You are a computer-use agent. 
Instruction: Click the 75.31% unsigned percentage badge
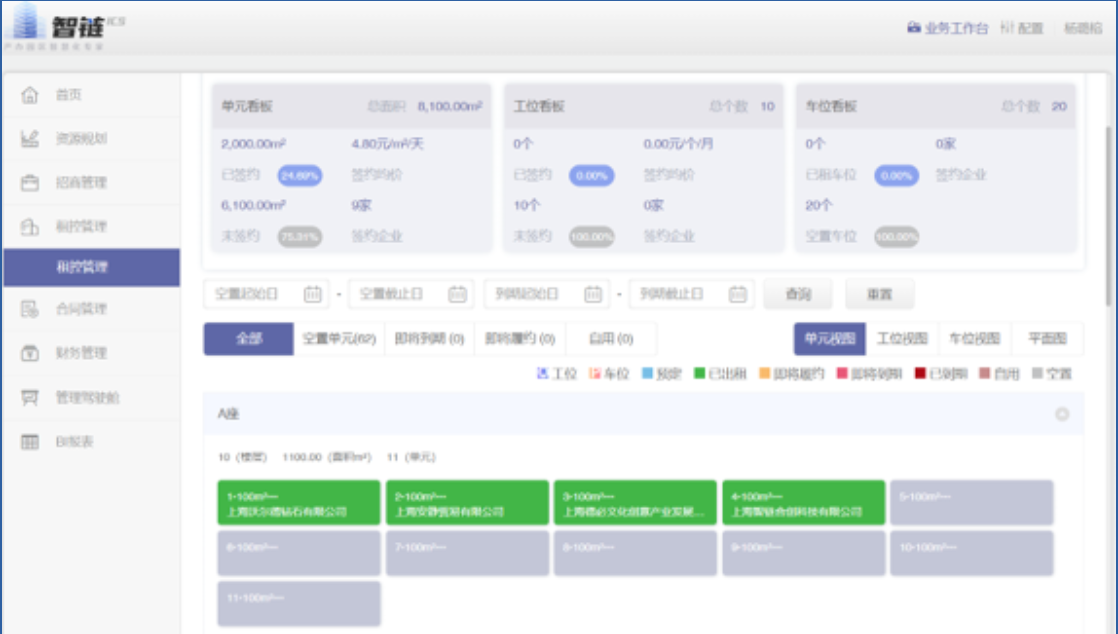[x=299, y=237]
